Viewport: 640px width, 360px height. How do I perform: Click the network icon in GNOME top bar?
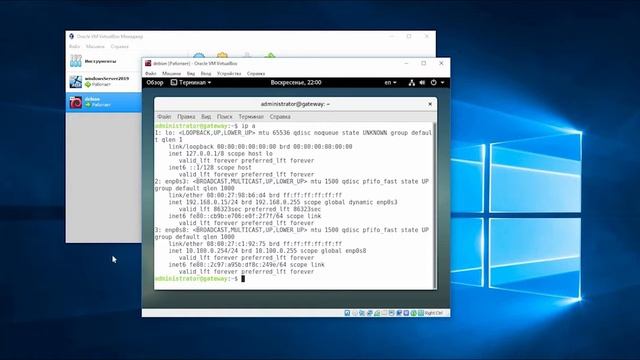pos(411,82)
